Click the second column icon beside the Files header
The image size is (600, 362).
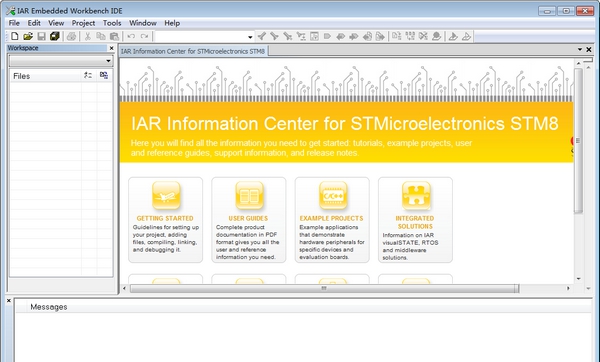point(104,76)
